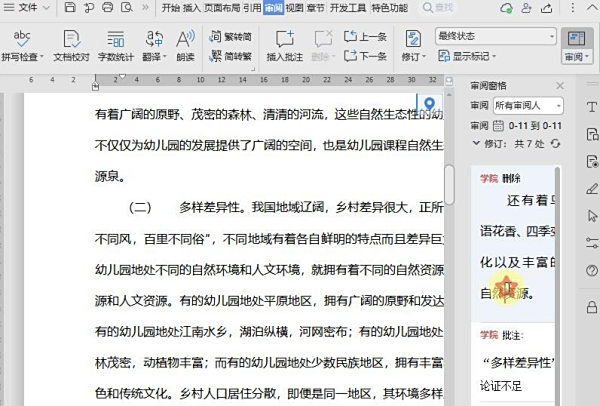
Task: Select the 学院 批注 comment card
Action: (x=512, y=362)
